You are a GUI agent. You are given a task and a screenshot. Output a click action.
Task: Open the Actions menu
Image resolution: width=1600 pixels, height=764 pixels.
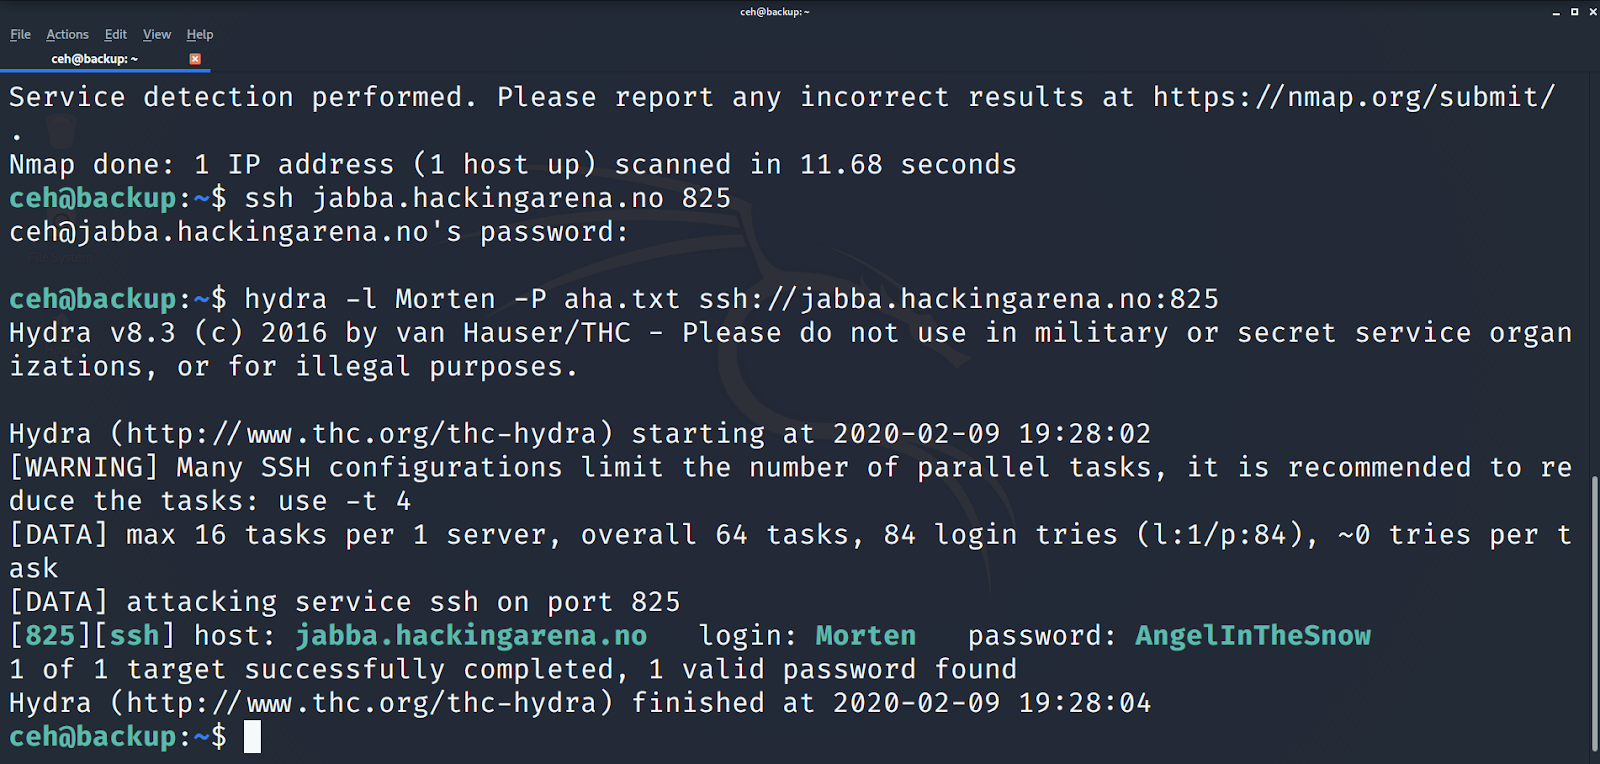[x=67, y=34]
